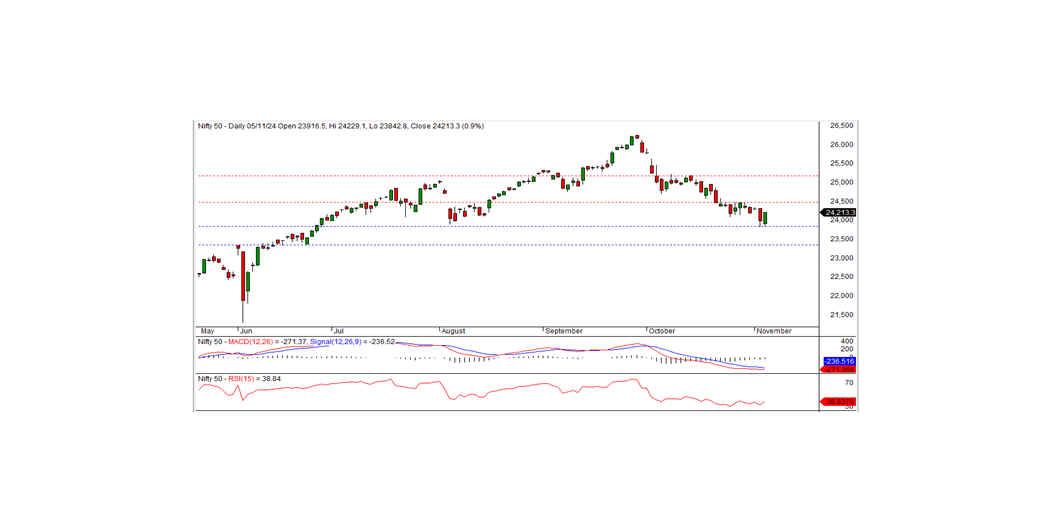Select the upper red dashed resistance line

[507, 176]
